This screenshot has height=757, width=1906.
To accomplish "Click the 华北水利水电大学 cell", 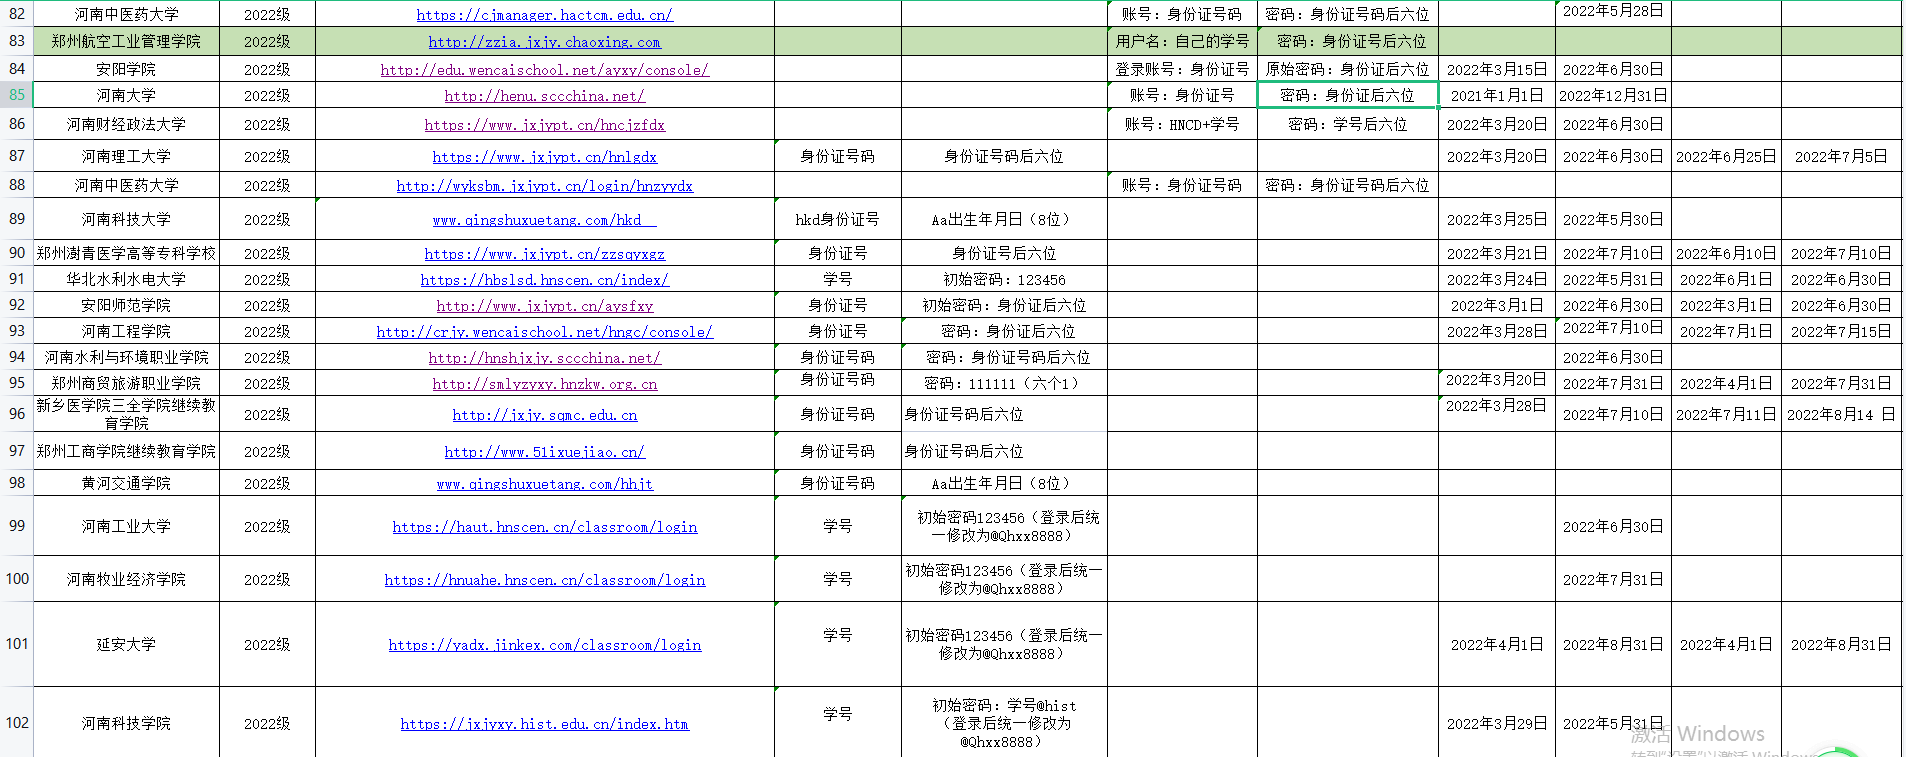I will click(126, 280).
